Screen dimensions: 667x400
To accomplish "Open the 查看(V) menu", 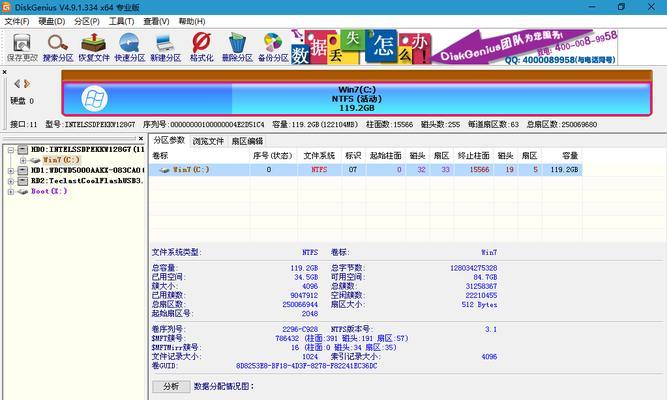I will (156, 21).
